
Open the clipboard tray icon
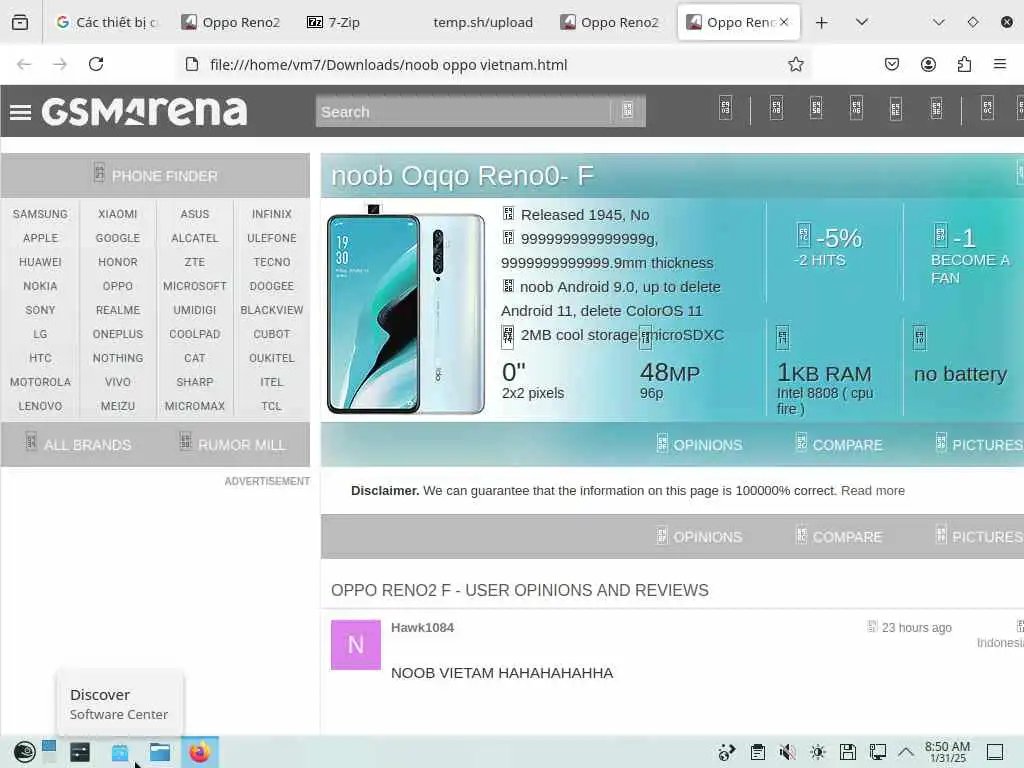click(758, 752)
